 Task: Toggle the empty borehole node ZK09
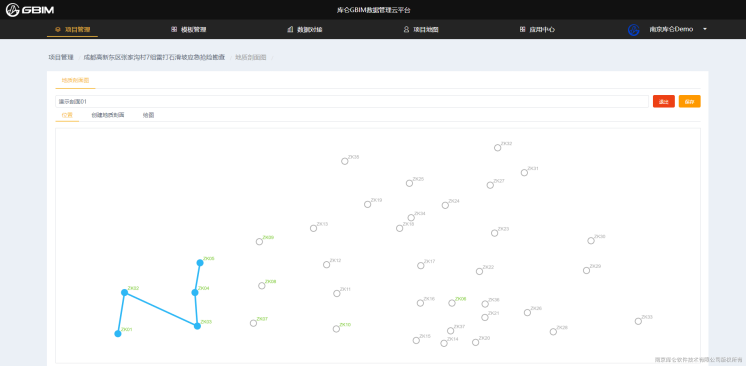pos(259,242)
